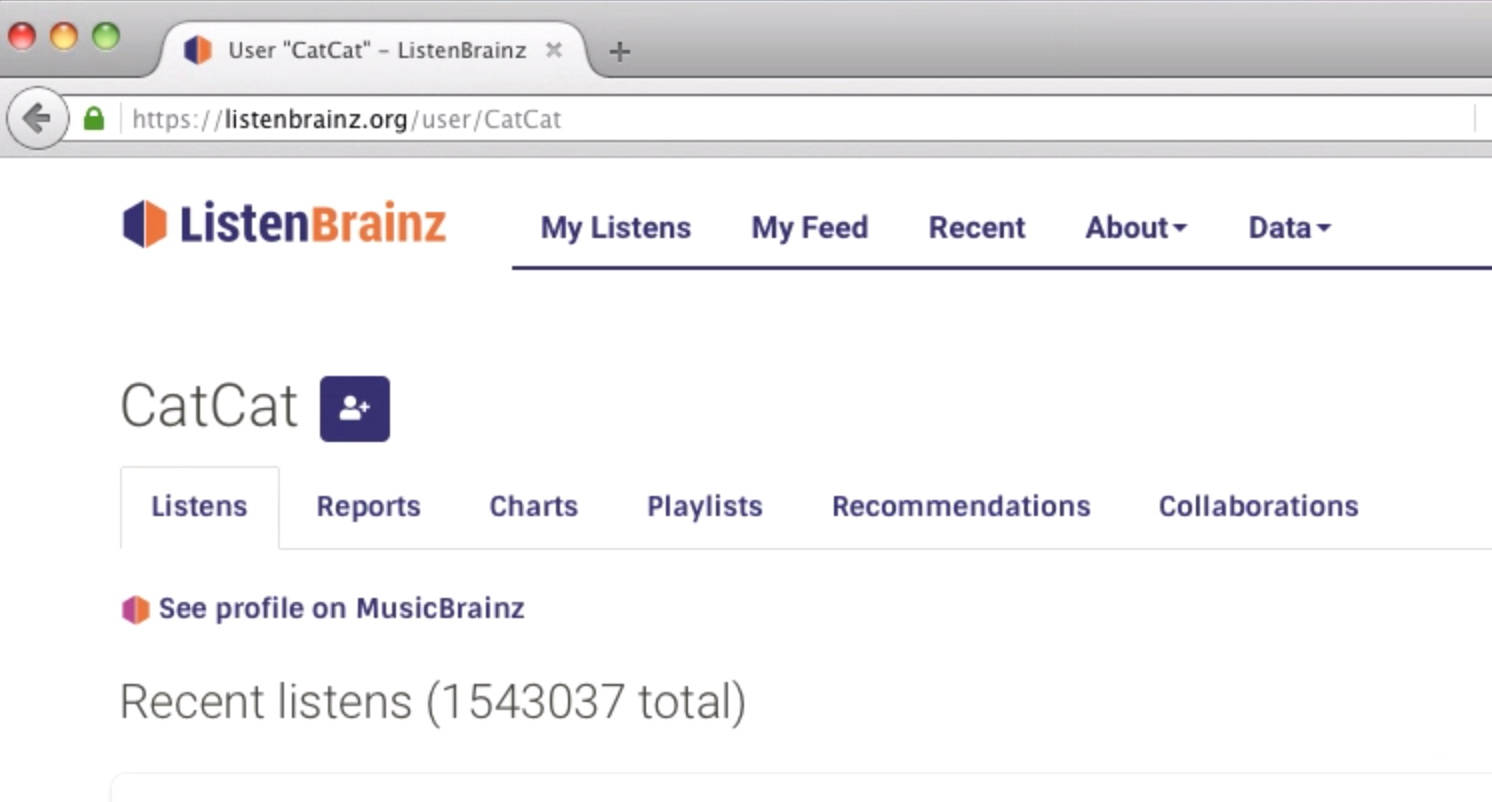Viewport: 1492px width, 802px height.
Task: Open the Recent listens navigation link
Action: tap(977, 228)
